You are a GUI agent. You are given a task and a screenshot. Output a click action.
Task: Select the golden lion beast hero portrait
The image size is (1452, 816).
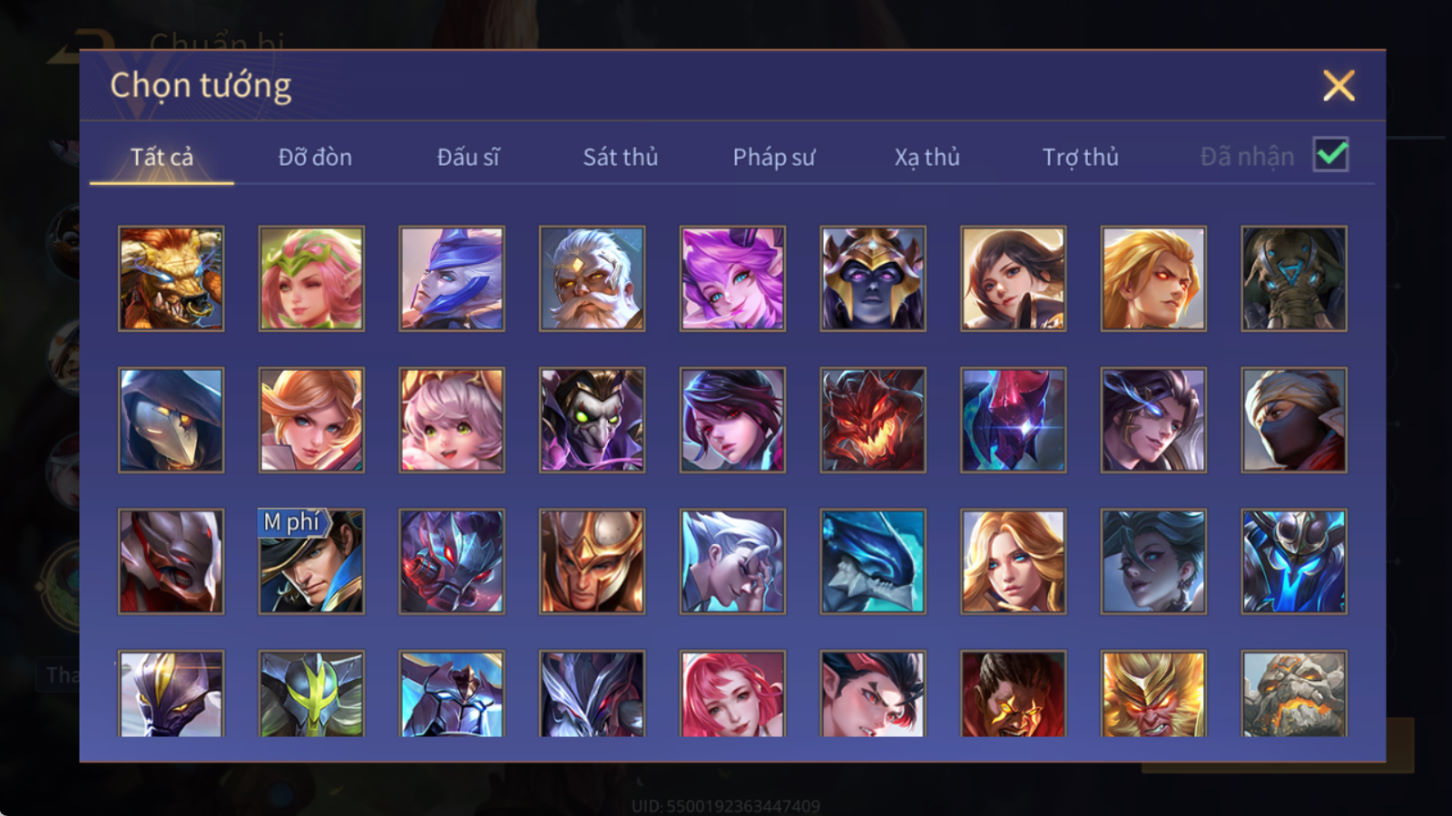pyautogui.click(x=171, y=278)
